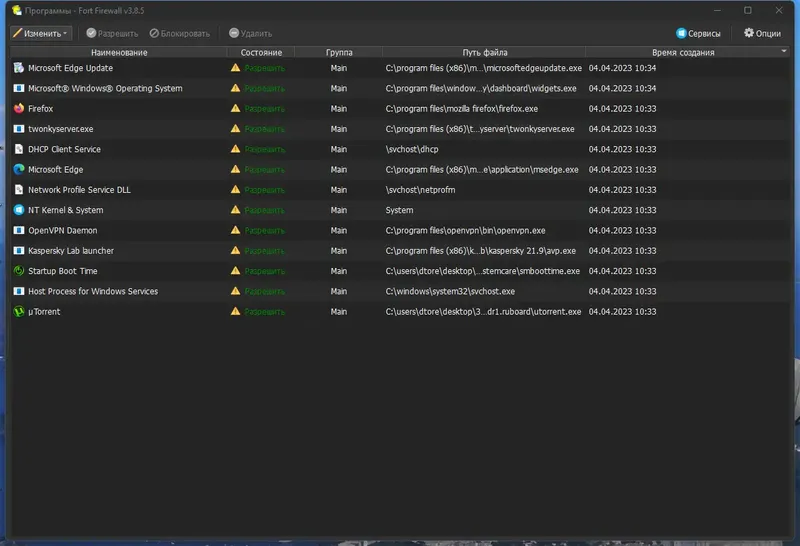Click the Fort Firewall title bar icon
This screenshot has height=546, width=800.
tap(17, 10)
